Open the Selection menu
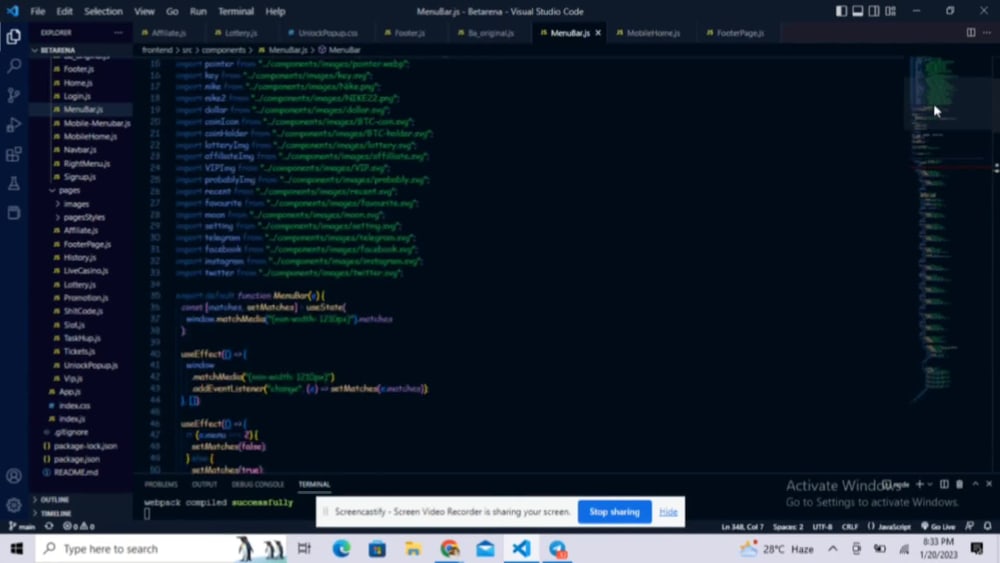This screenshot has width=1000, height=563. tap(103, 11)
